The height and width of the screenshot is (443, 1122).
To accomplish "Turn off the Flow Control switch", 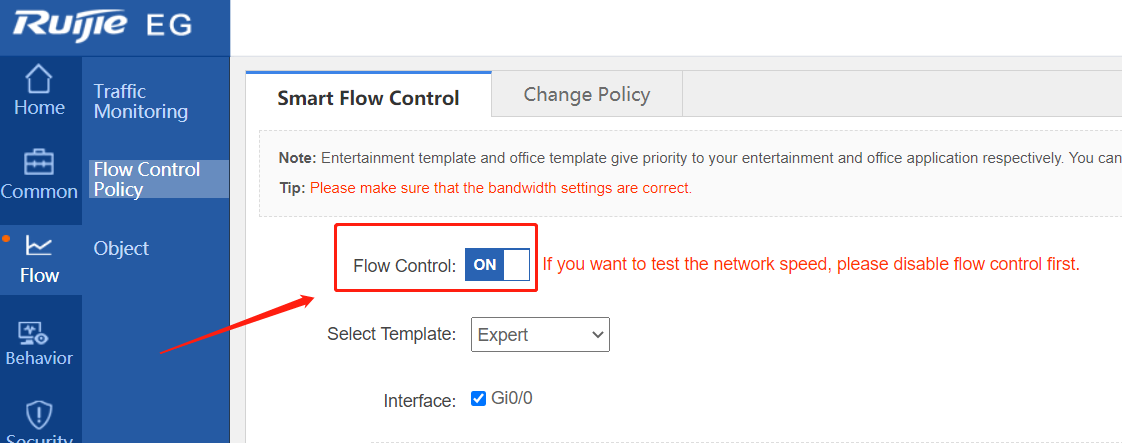I will tap(497, 265).
